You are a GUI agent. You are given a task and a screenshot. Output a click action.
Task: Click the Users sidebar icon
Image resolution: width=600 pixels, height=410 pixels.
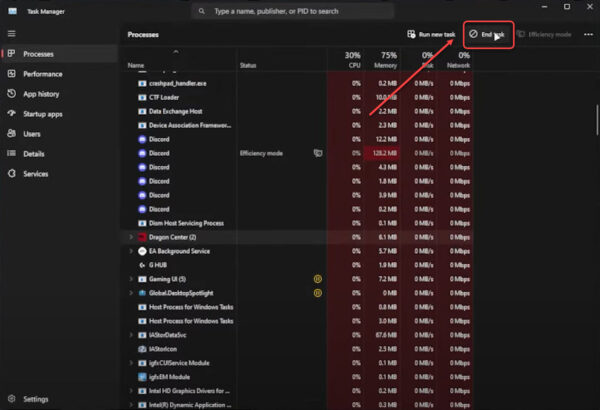(11, 133)
